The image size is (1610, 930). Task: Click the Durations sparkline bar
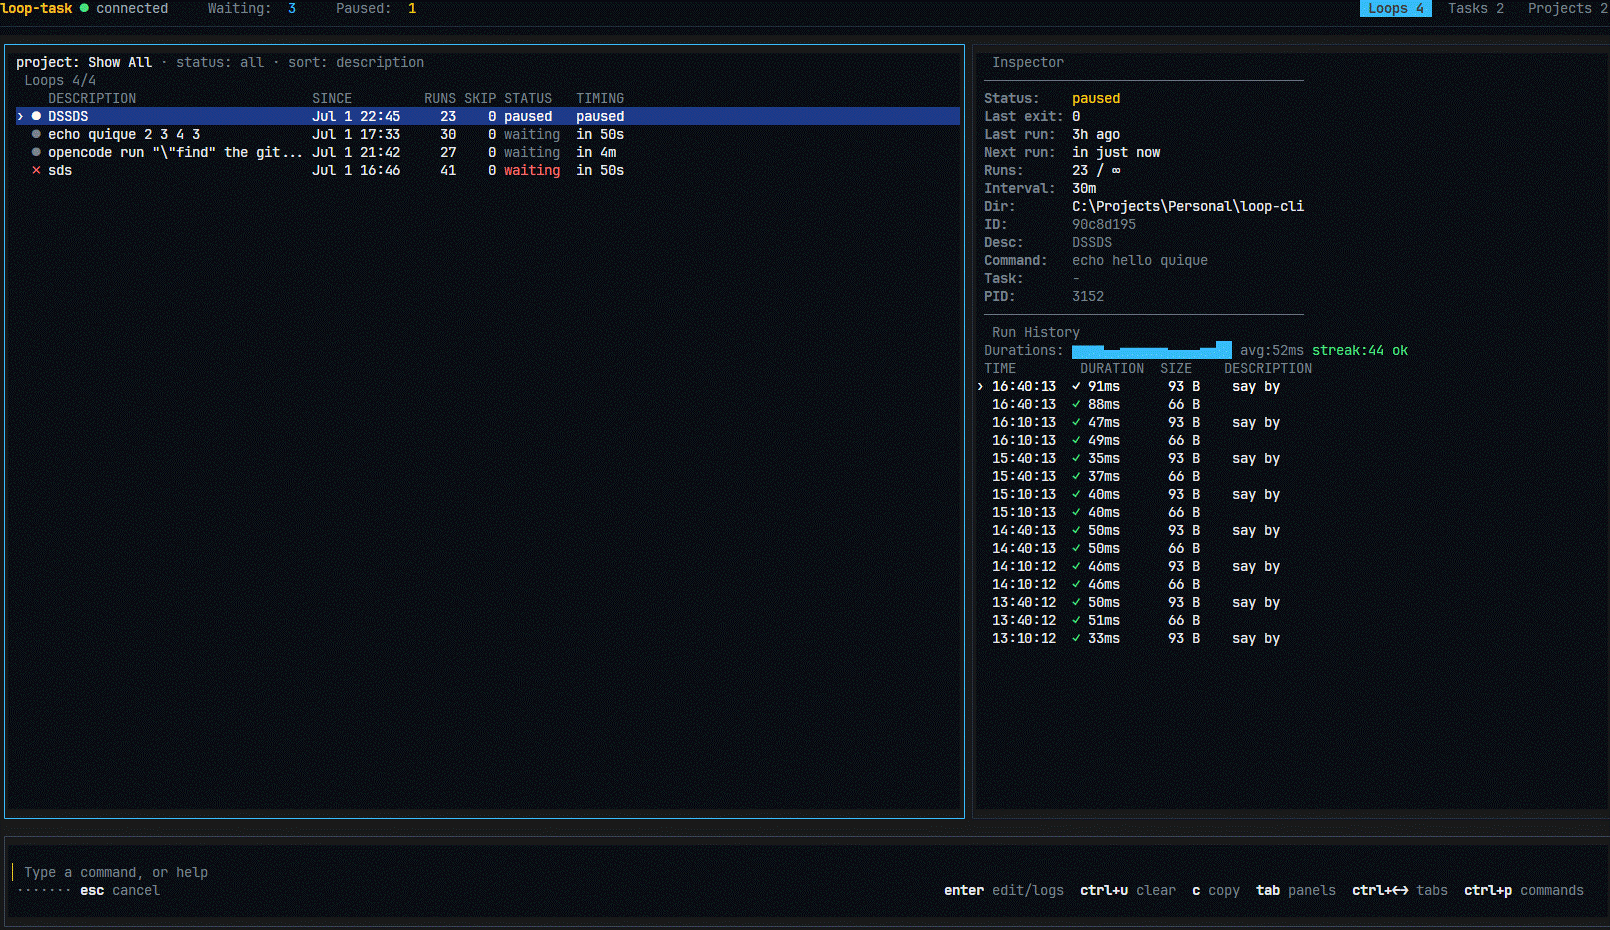(x=1152, y=350)
